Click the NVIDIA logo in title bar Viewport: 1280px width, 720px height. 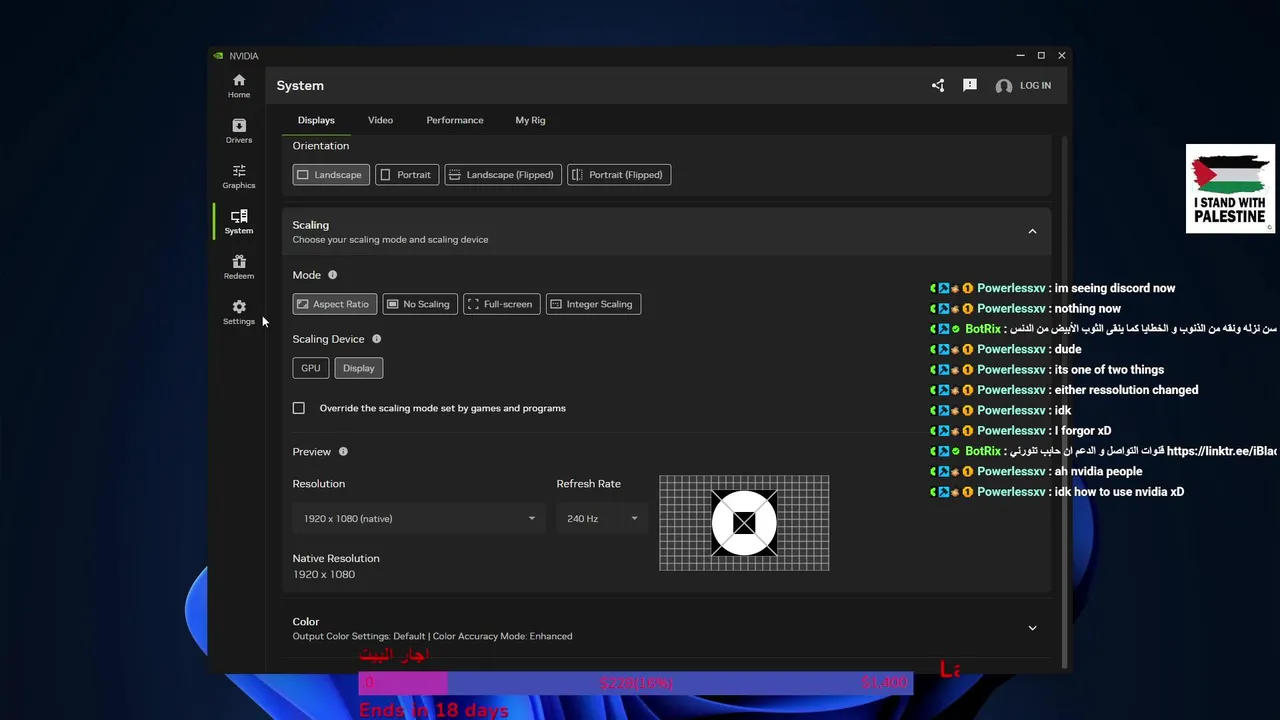point(218,56)
